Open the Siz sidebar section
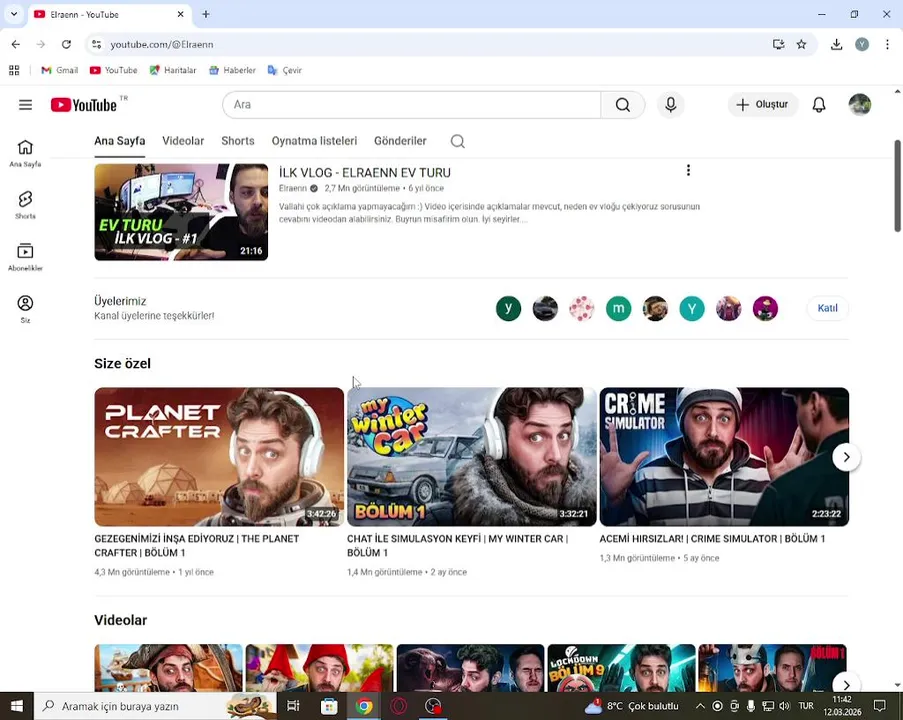 click(x=25, y=309)
